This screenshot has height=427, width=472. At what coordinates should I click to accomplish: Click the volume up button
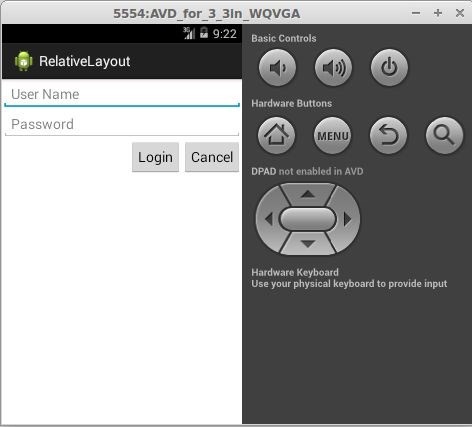[x=333, y=68]
